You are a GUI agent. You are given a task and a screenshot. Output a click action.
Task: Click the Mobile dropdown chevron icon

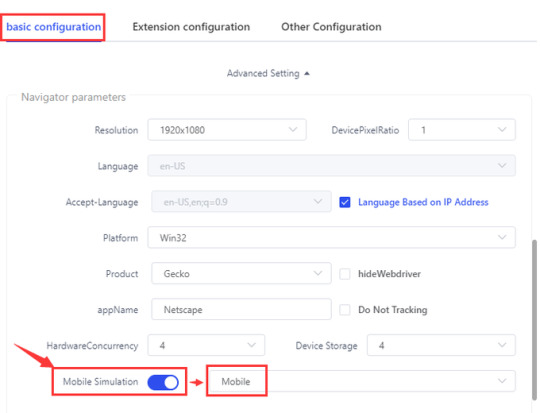(502, 381)
